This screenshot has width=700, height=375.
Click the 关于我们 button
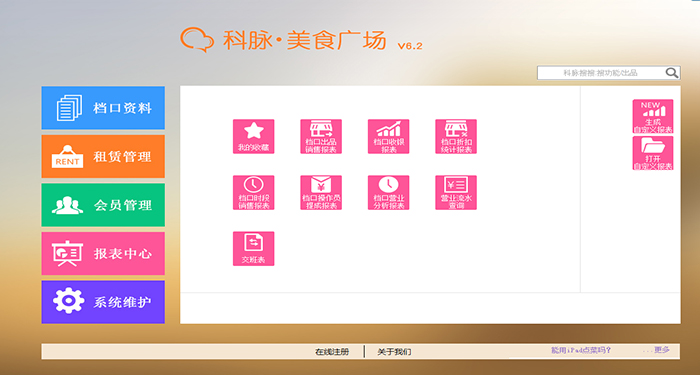coord(394,352)
